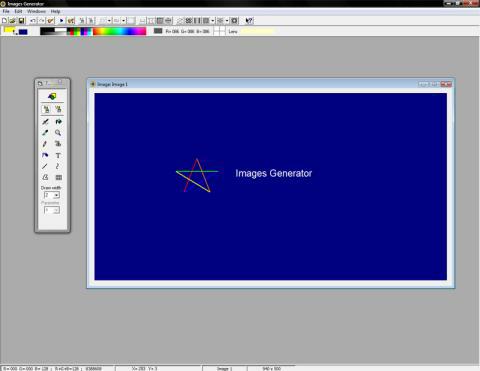Maximize the Image 1 child window

tap(434, 84)
